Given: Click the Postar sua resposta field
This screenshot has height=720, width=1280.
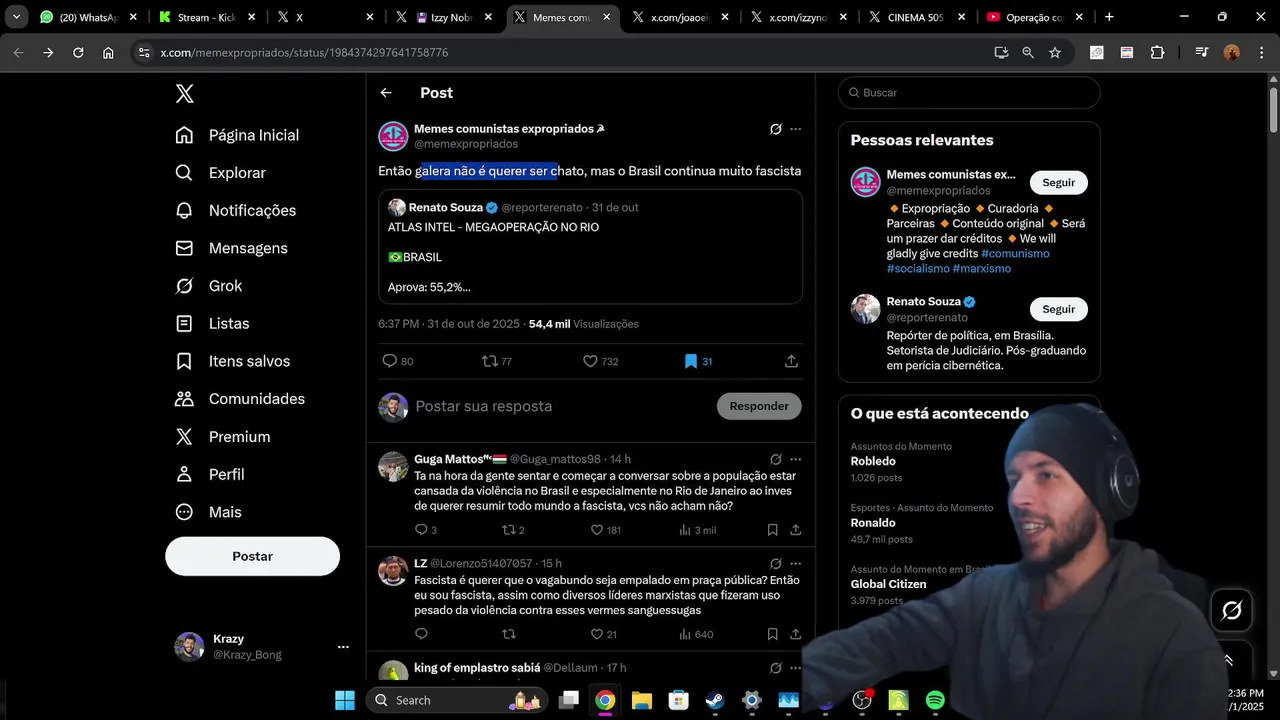Looking at the screenshot, I should click(484, 406).
